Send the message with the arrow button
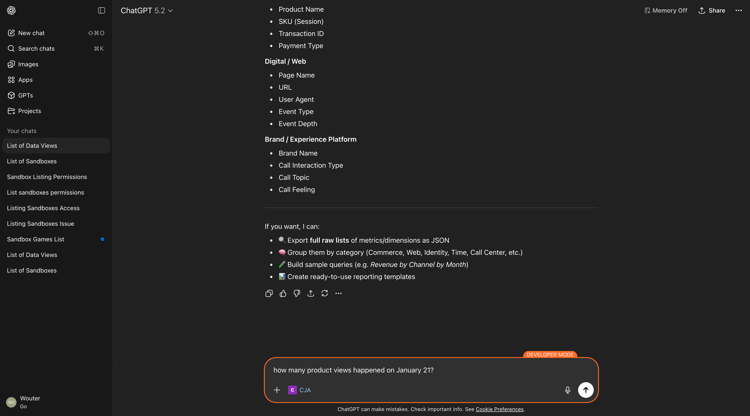The image size is (750, 416). (x=585, y=390)
